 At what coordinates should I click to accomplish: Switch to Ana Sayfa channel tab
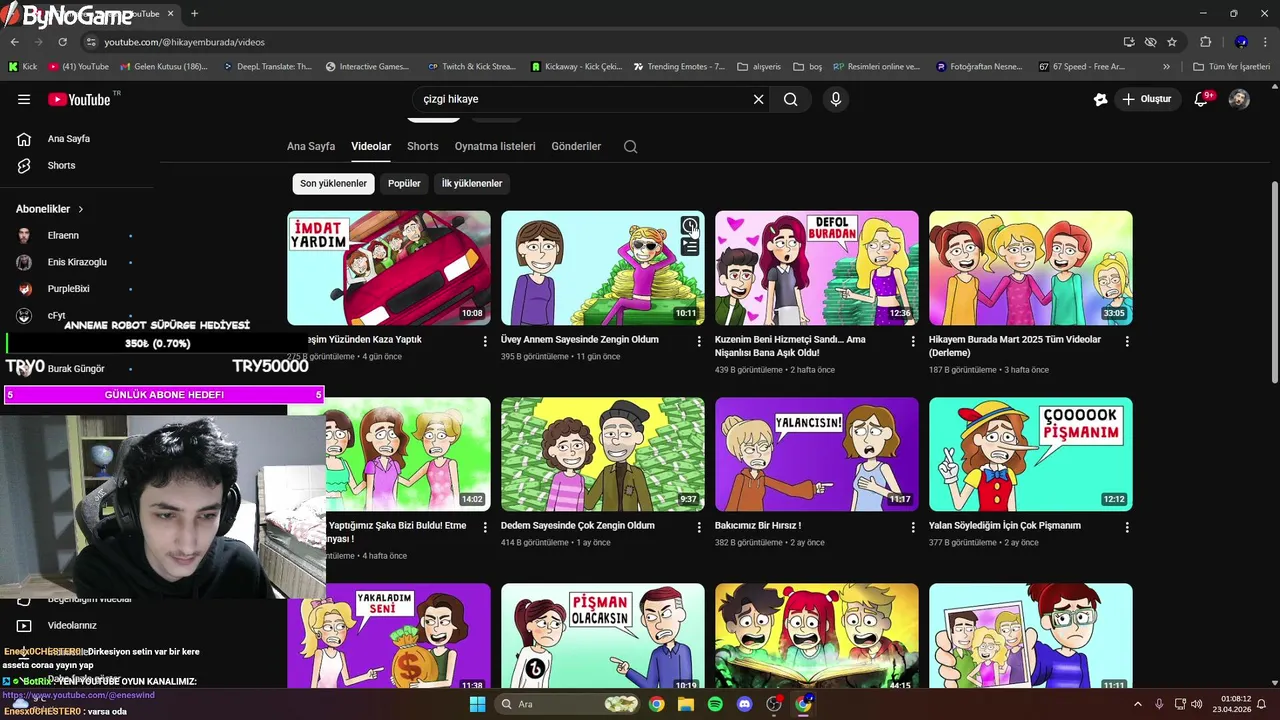(311, 146)
